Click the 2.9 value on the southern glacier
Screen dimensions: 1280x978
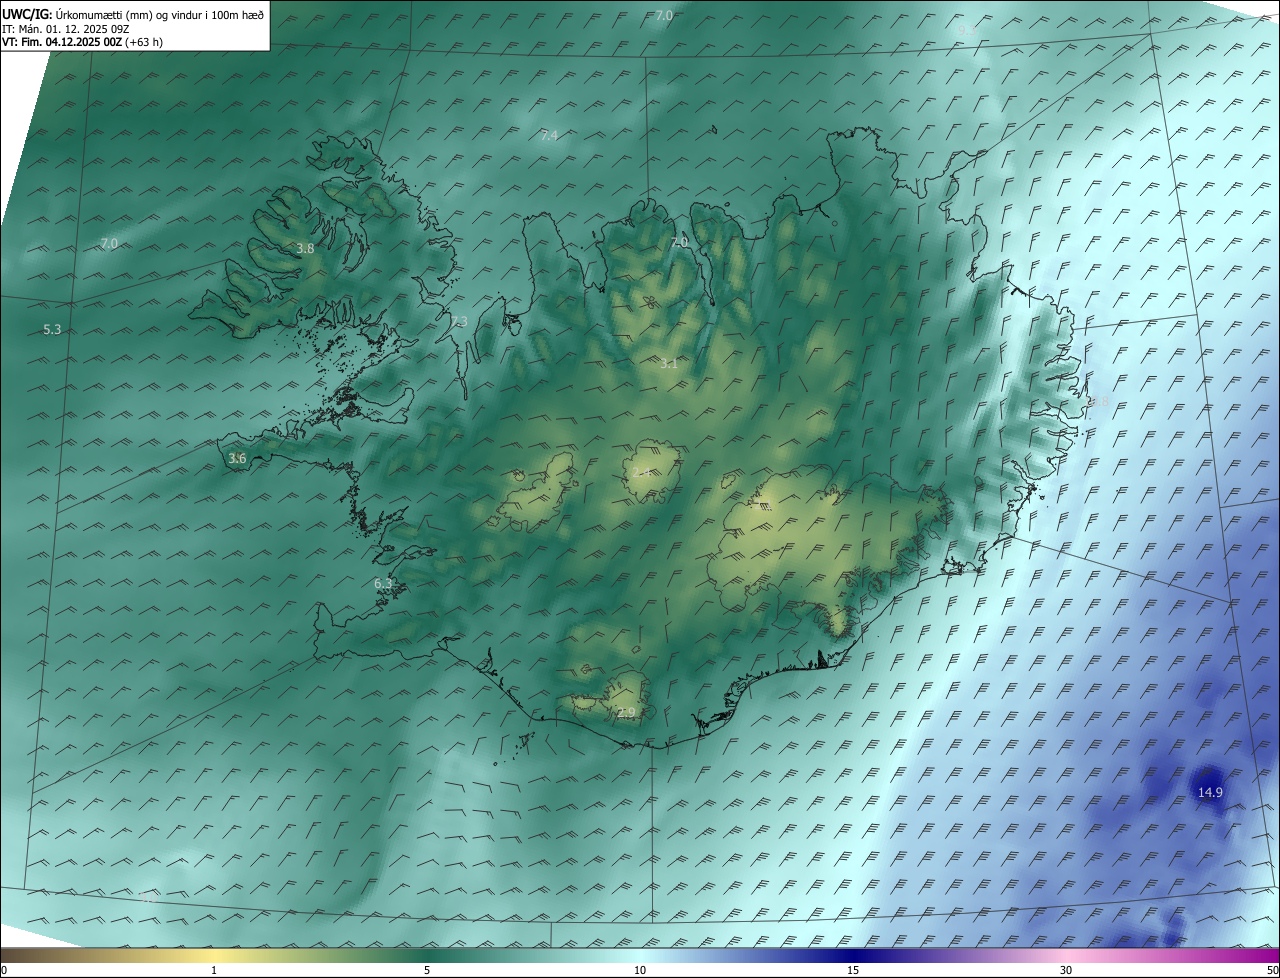626,712
